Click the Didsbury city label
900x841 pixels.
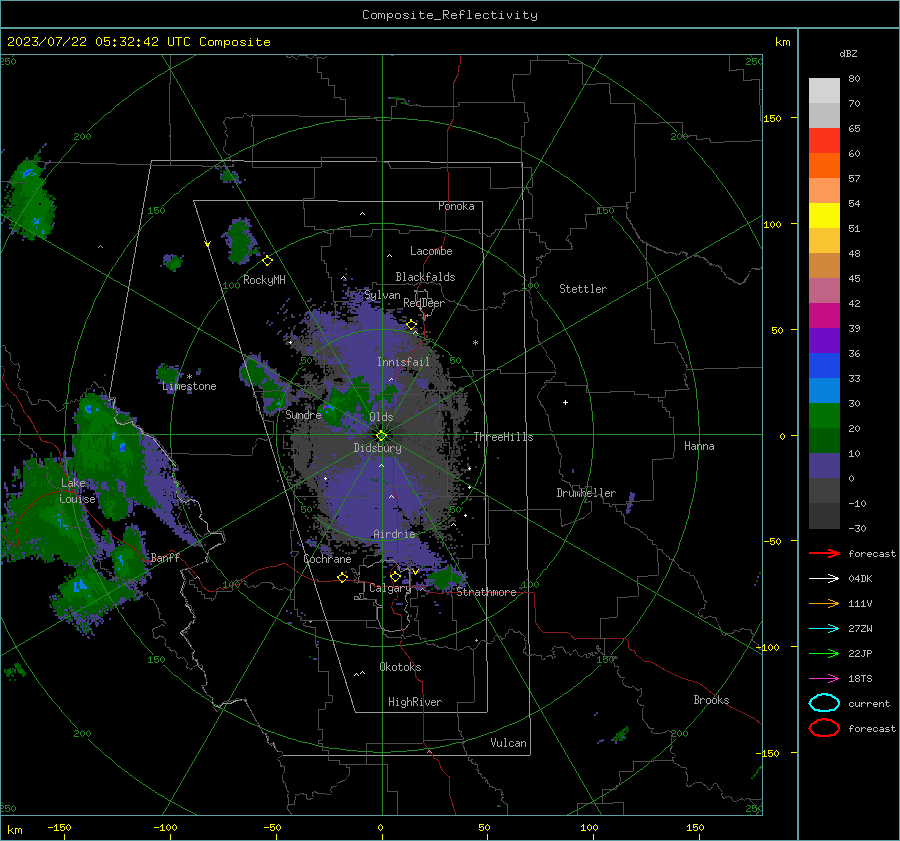[377, 448]
